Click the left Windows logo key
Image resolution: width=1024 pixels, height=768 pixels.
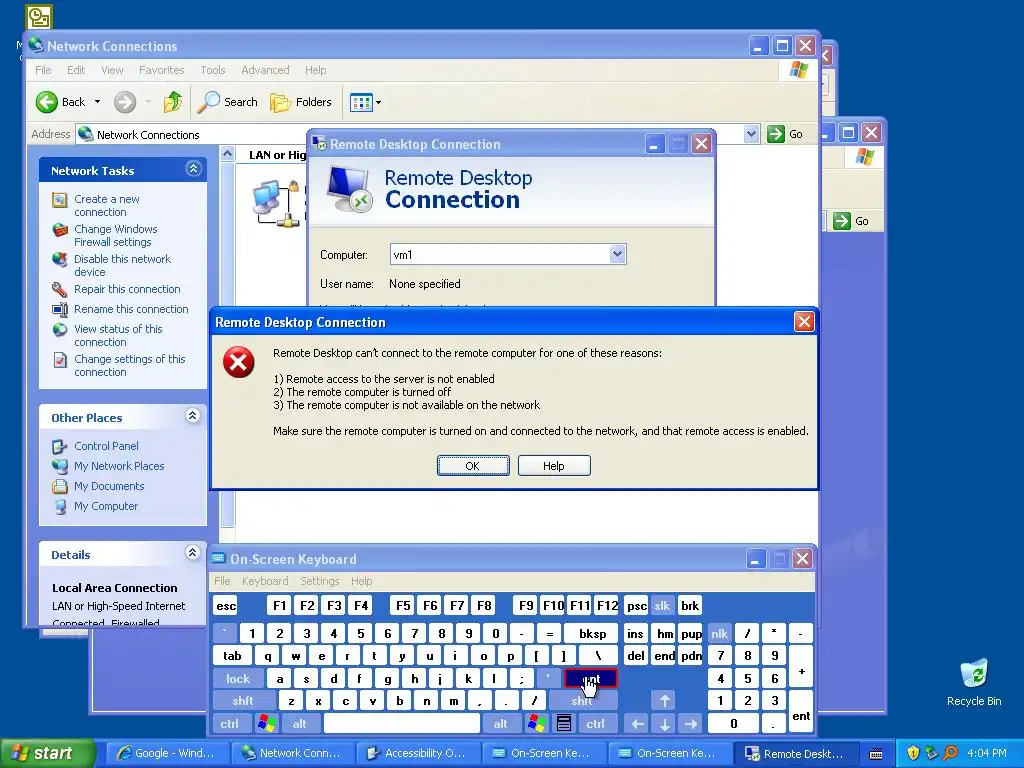(266, 724)
